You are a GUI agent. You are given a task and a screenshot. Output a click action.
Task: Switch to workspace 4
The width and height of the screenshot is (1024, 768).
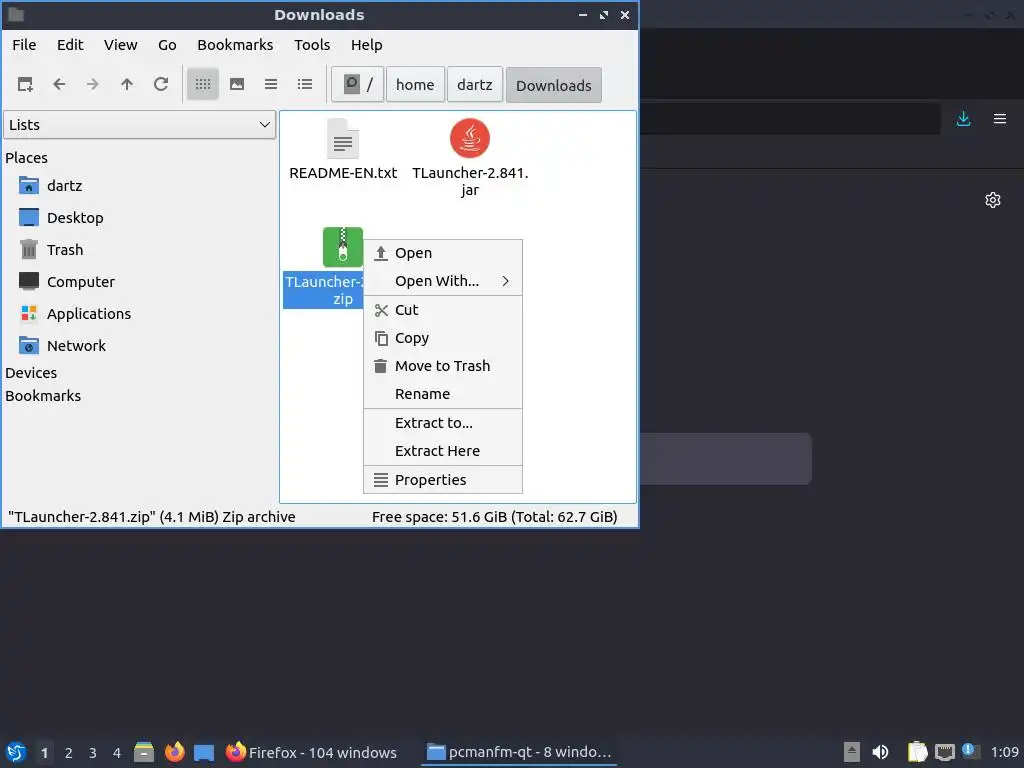click(117, 753)
